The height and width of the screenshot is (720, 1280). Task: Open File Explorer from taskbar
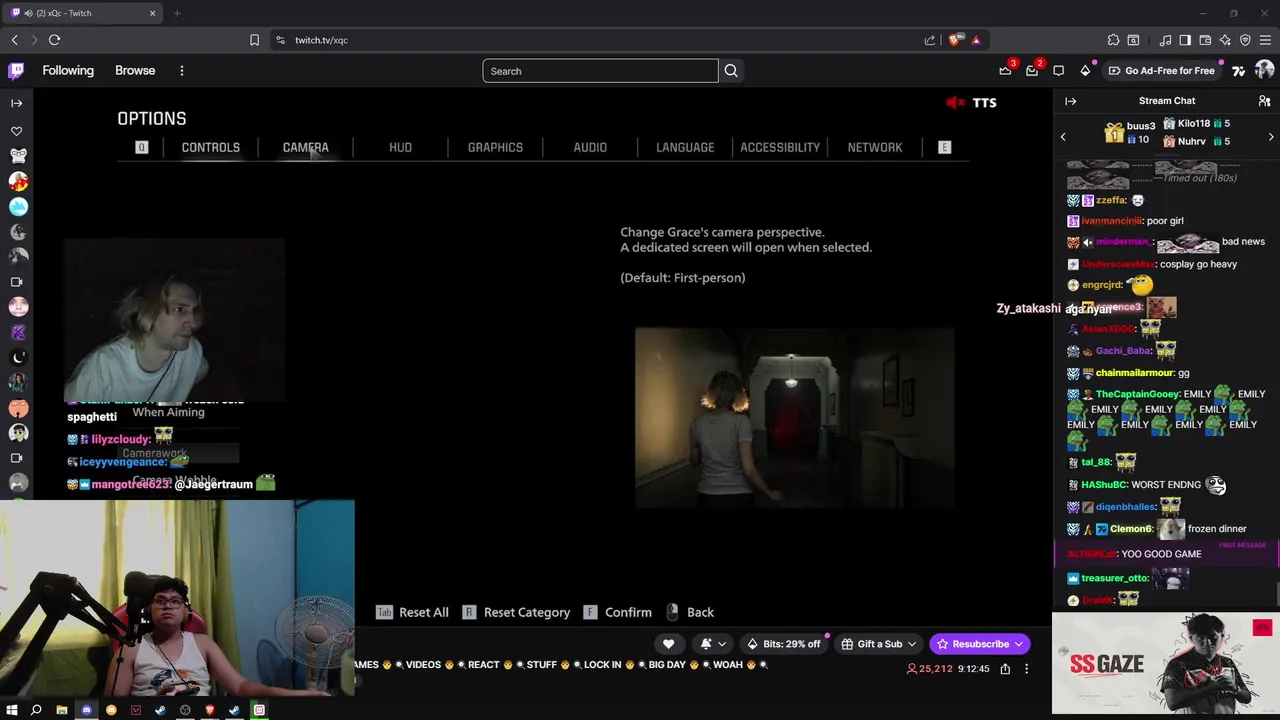(x=61, y=710)
